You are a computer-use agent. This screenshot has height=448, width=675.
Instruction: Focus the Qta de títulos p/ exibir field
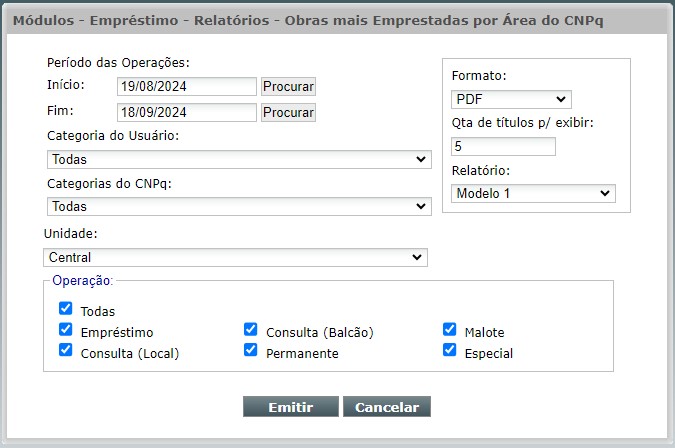pyautogui.click(x=504, y=146)
